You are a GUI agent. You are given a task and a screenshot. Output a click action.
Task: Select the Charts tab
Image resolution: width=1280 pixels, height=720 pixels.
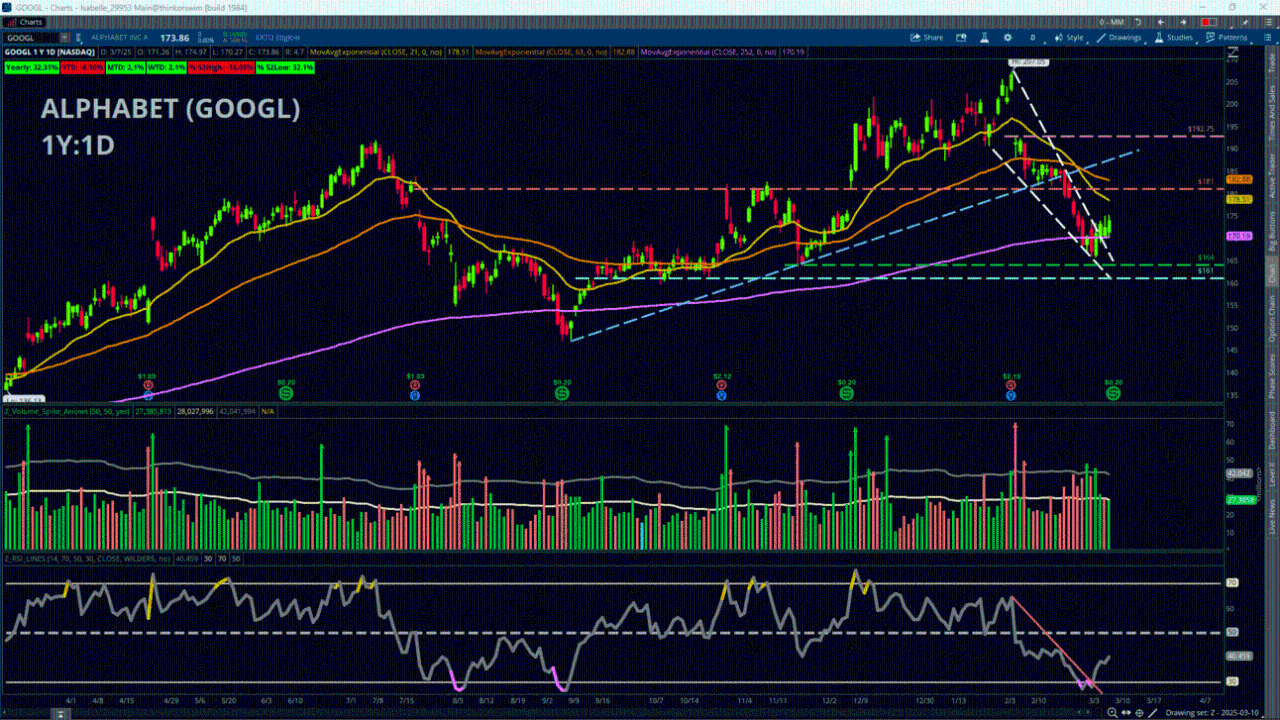point(25,21)
